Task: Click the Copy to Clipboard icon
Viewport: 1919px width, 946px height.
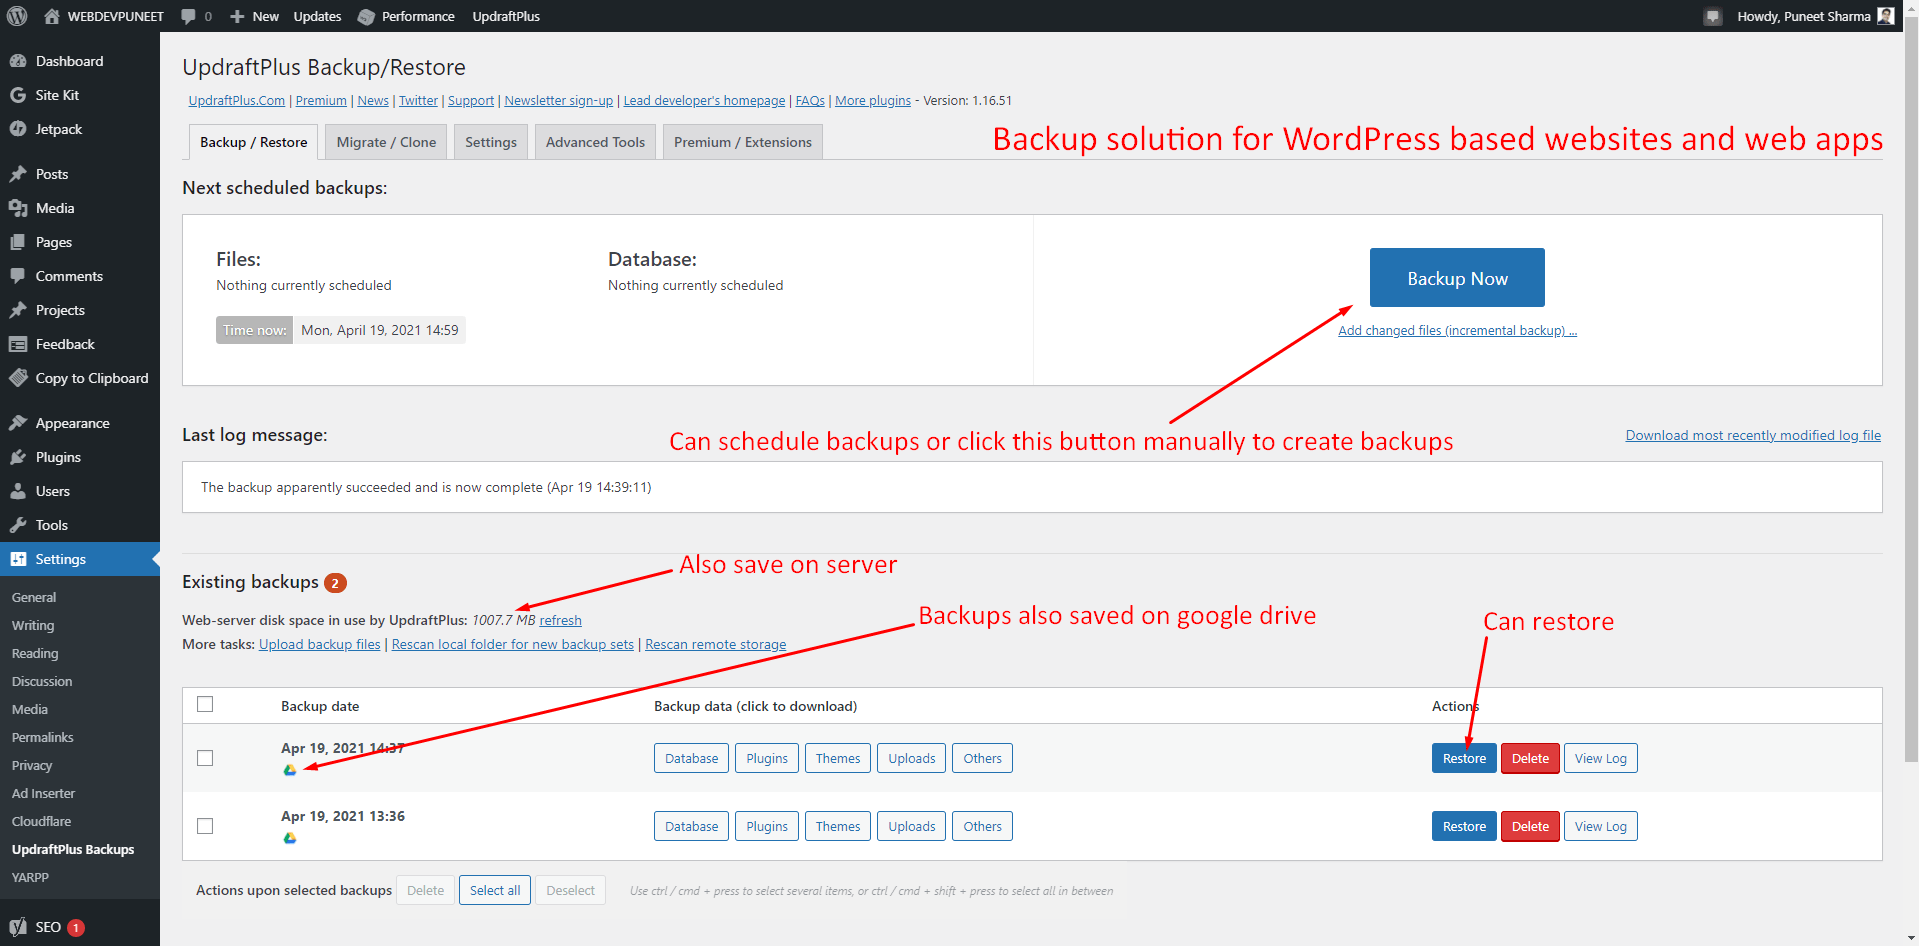Action: (x=18, y=378)
